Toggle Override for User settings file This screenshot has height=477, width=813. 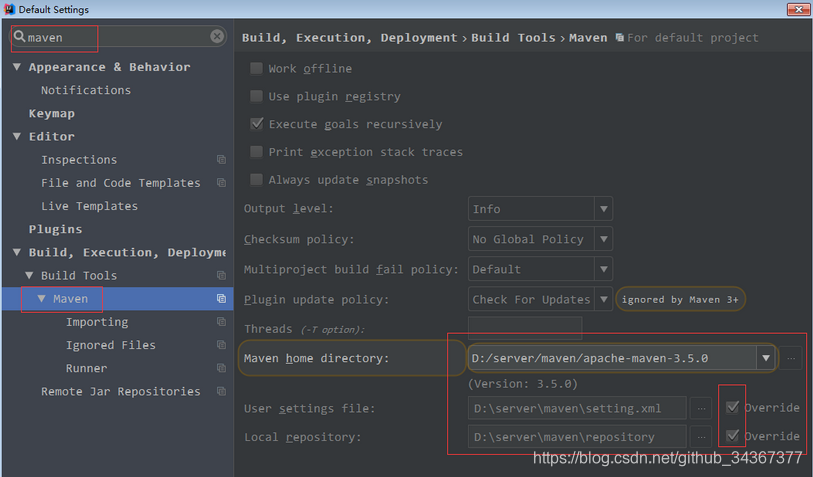[x=732, y=408]
